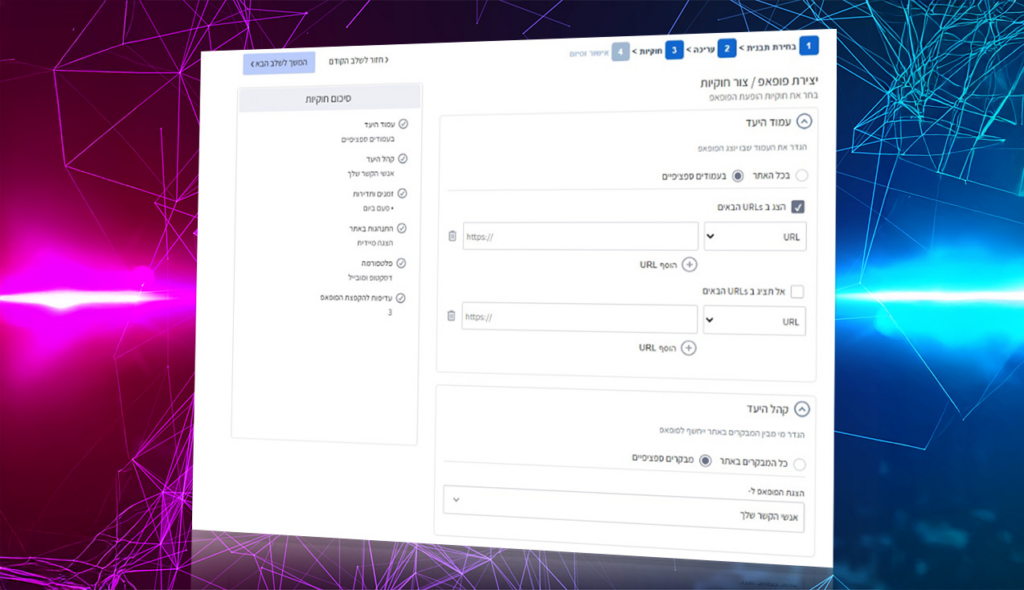Enable the 'אל תציג ב URLs הבאים' checkbox

[797, 291]
